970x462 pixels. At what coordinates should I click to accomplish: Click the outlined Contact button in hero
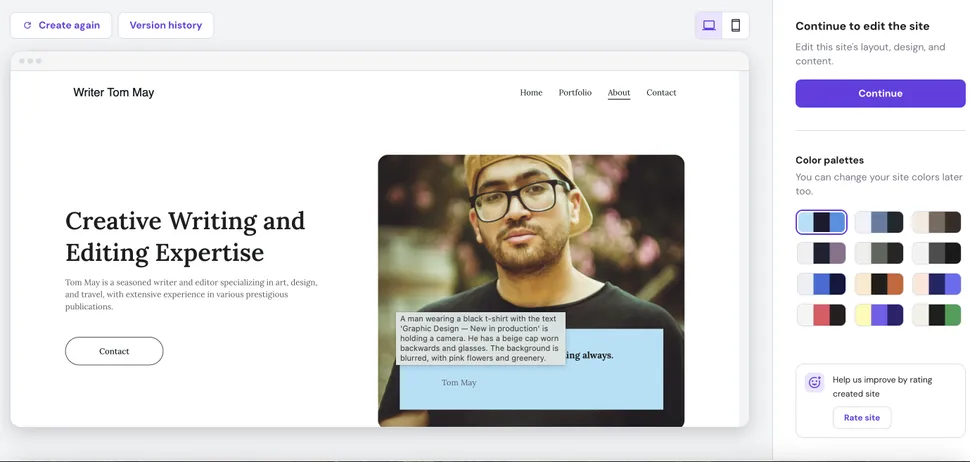pos(114,351)
